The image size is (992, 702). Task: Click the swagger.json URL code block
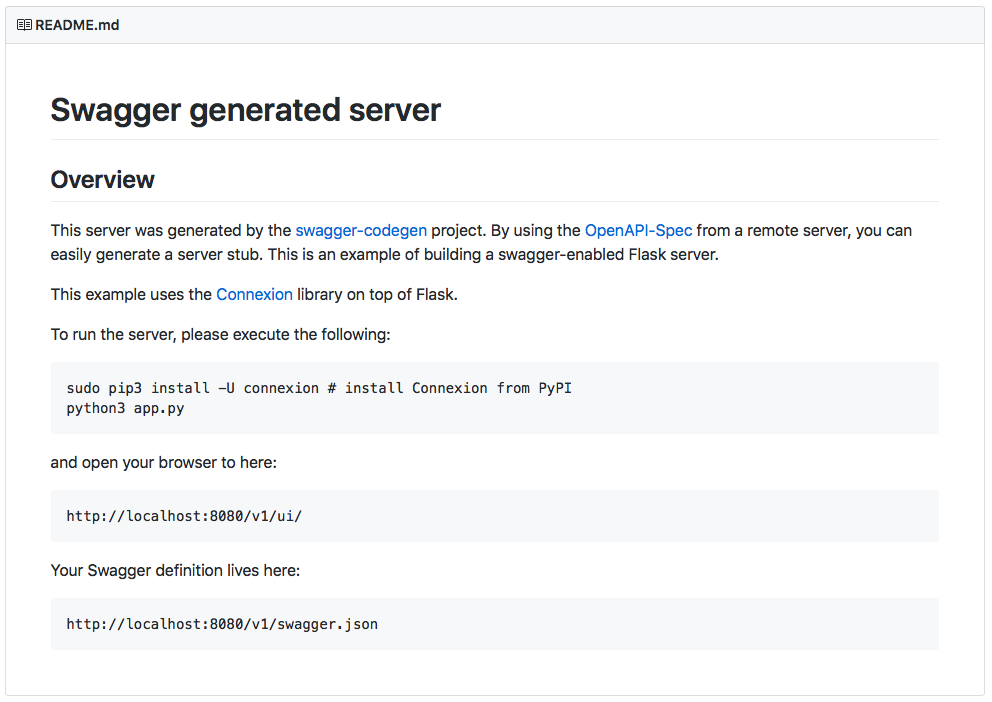pos(495,624)
